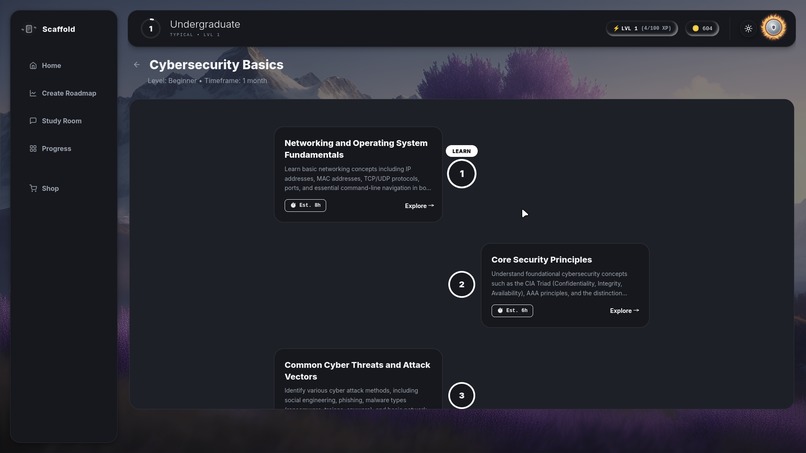Toggle light/dark theme sun icon
The width and height of the screenshot is (806, 453).
748,28
